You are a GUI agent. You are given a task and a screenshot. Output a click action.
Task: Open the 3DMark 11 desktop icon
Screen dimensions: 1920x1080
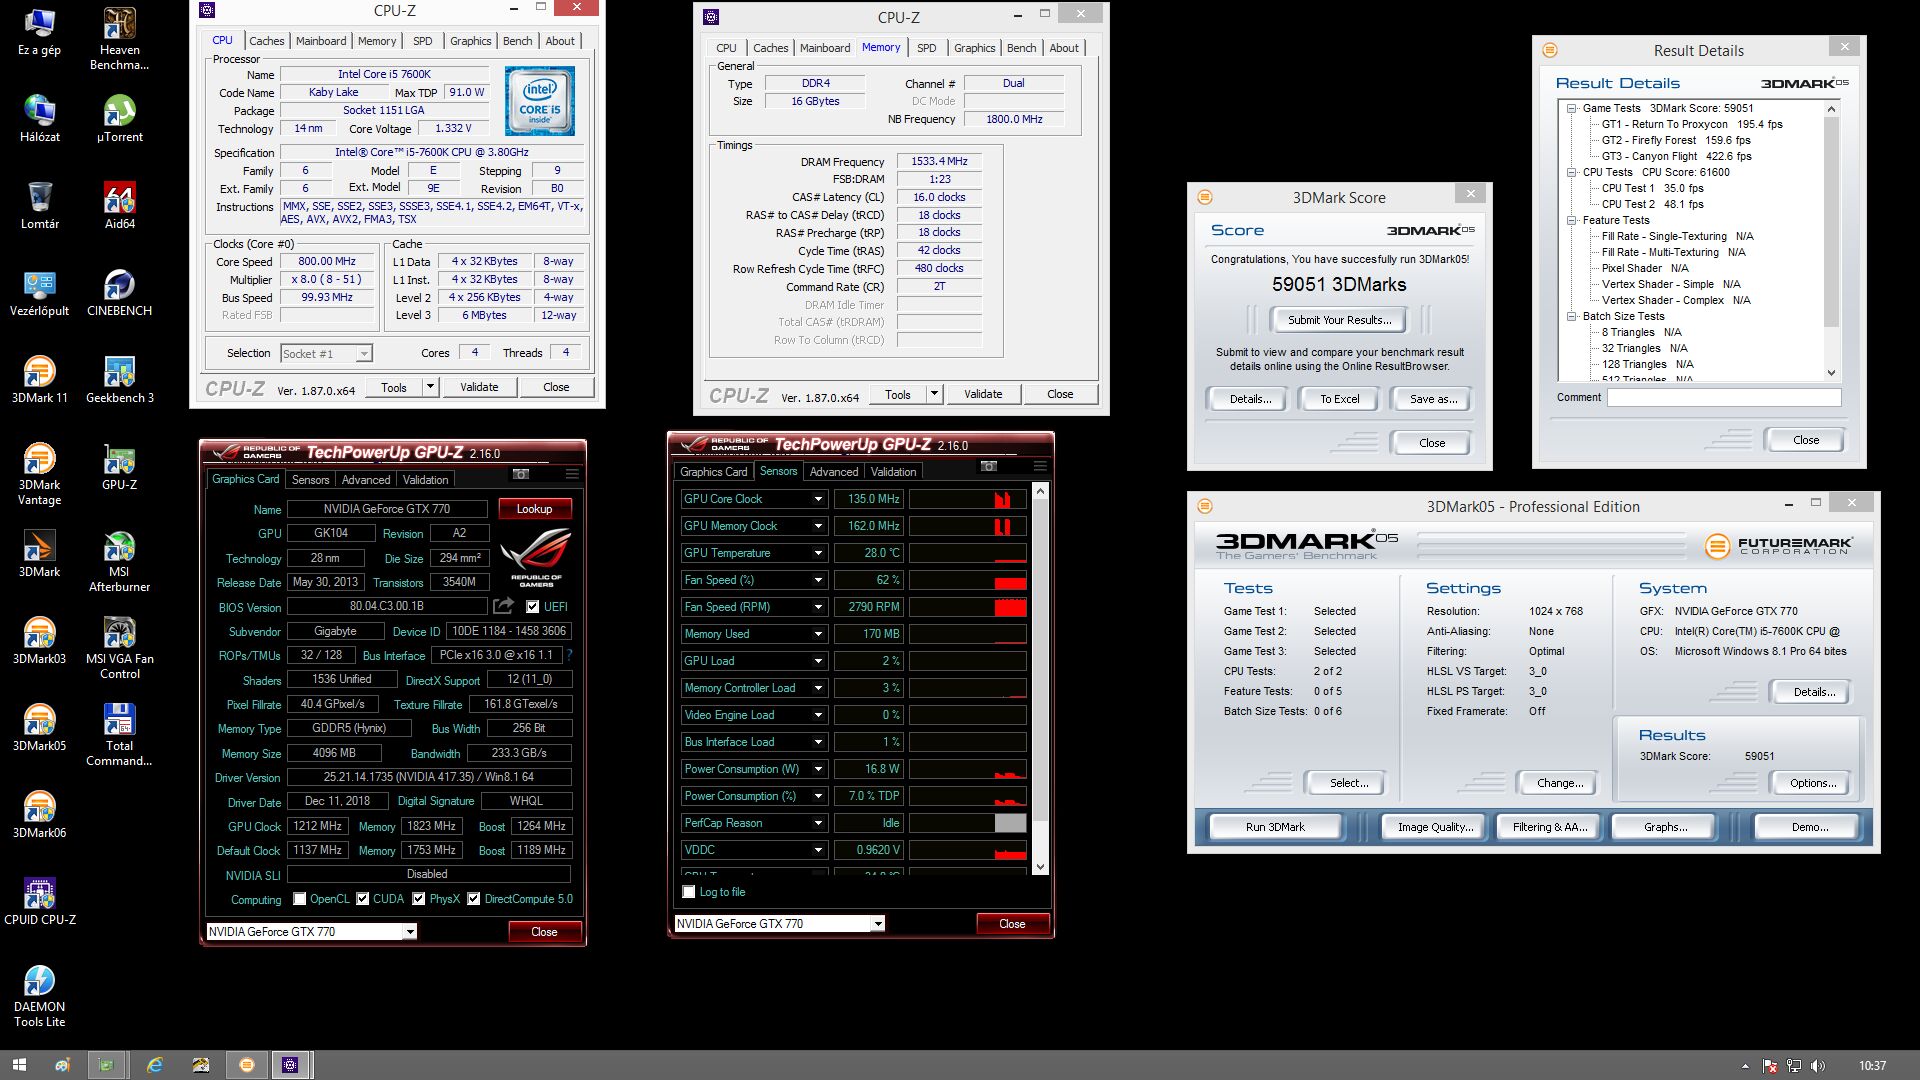(x=39, y=380)
